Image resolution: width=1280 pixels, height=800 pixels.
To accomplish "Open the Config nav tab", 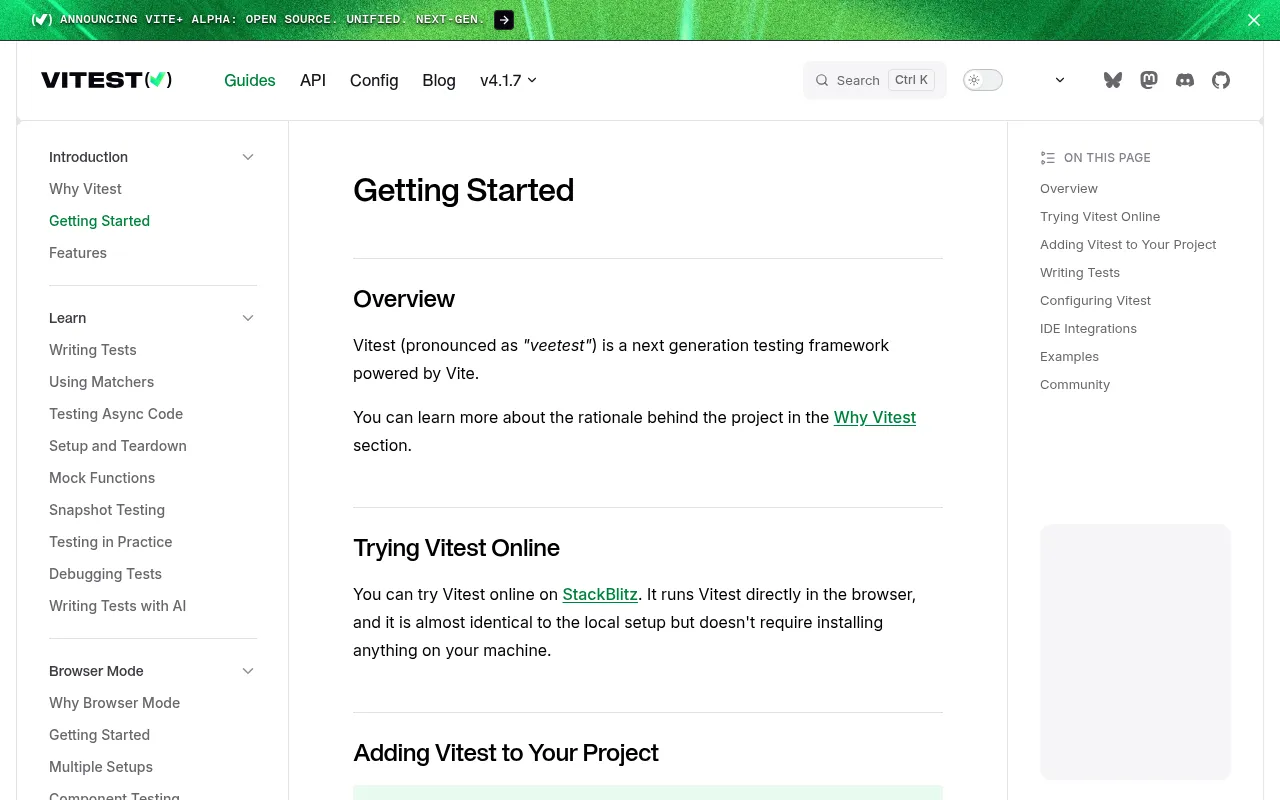I will point(374,80).
